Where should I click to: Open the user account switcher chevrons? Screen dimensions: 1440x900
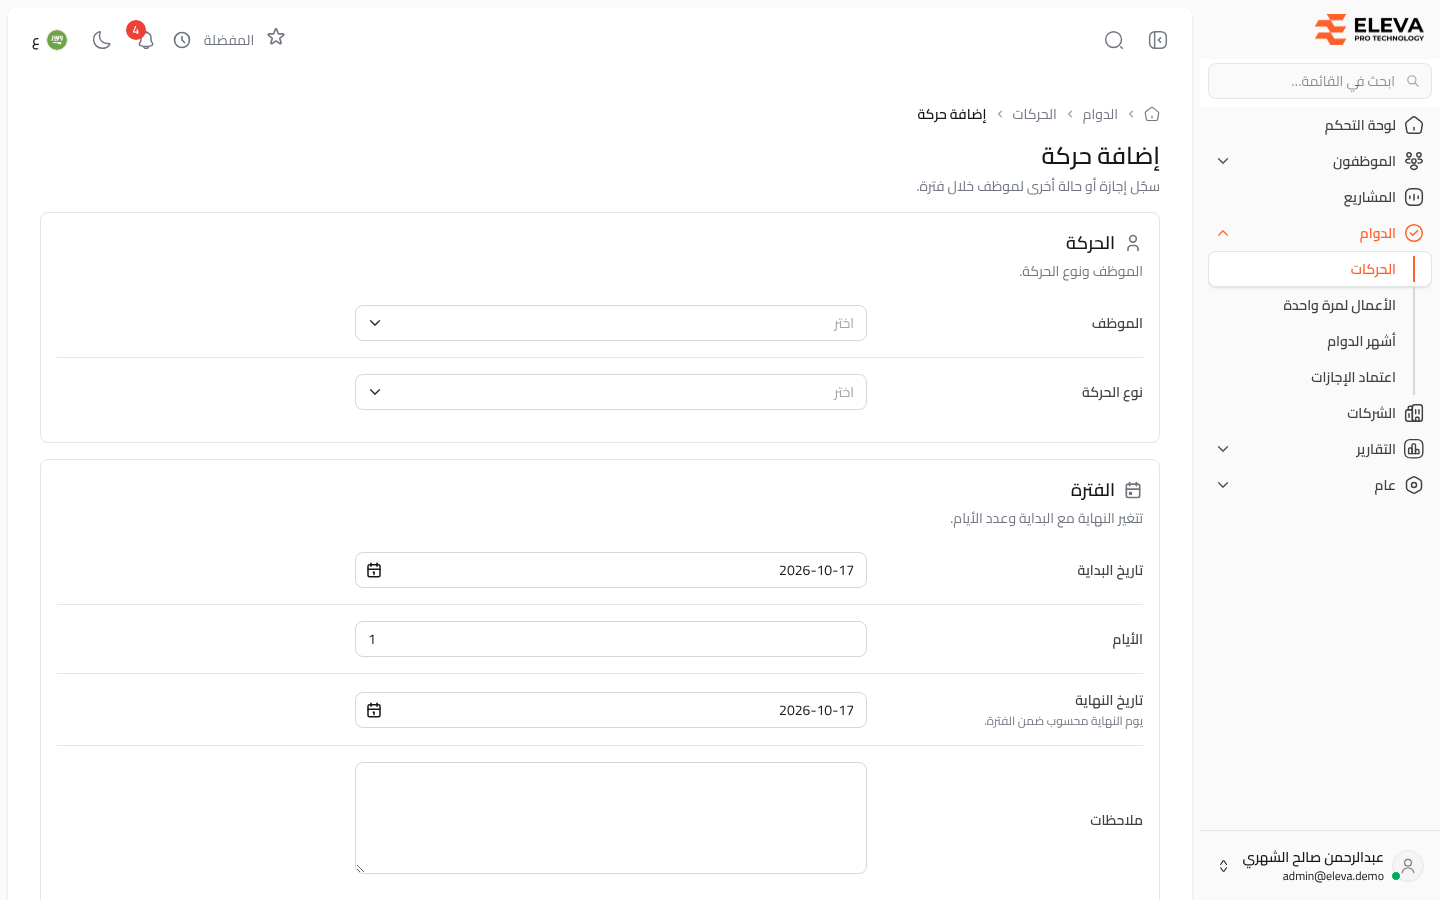[x=1223, y=866]
